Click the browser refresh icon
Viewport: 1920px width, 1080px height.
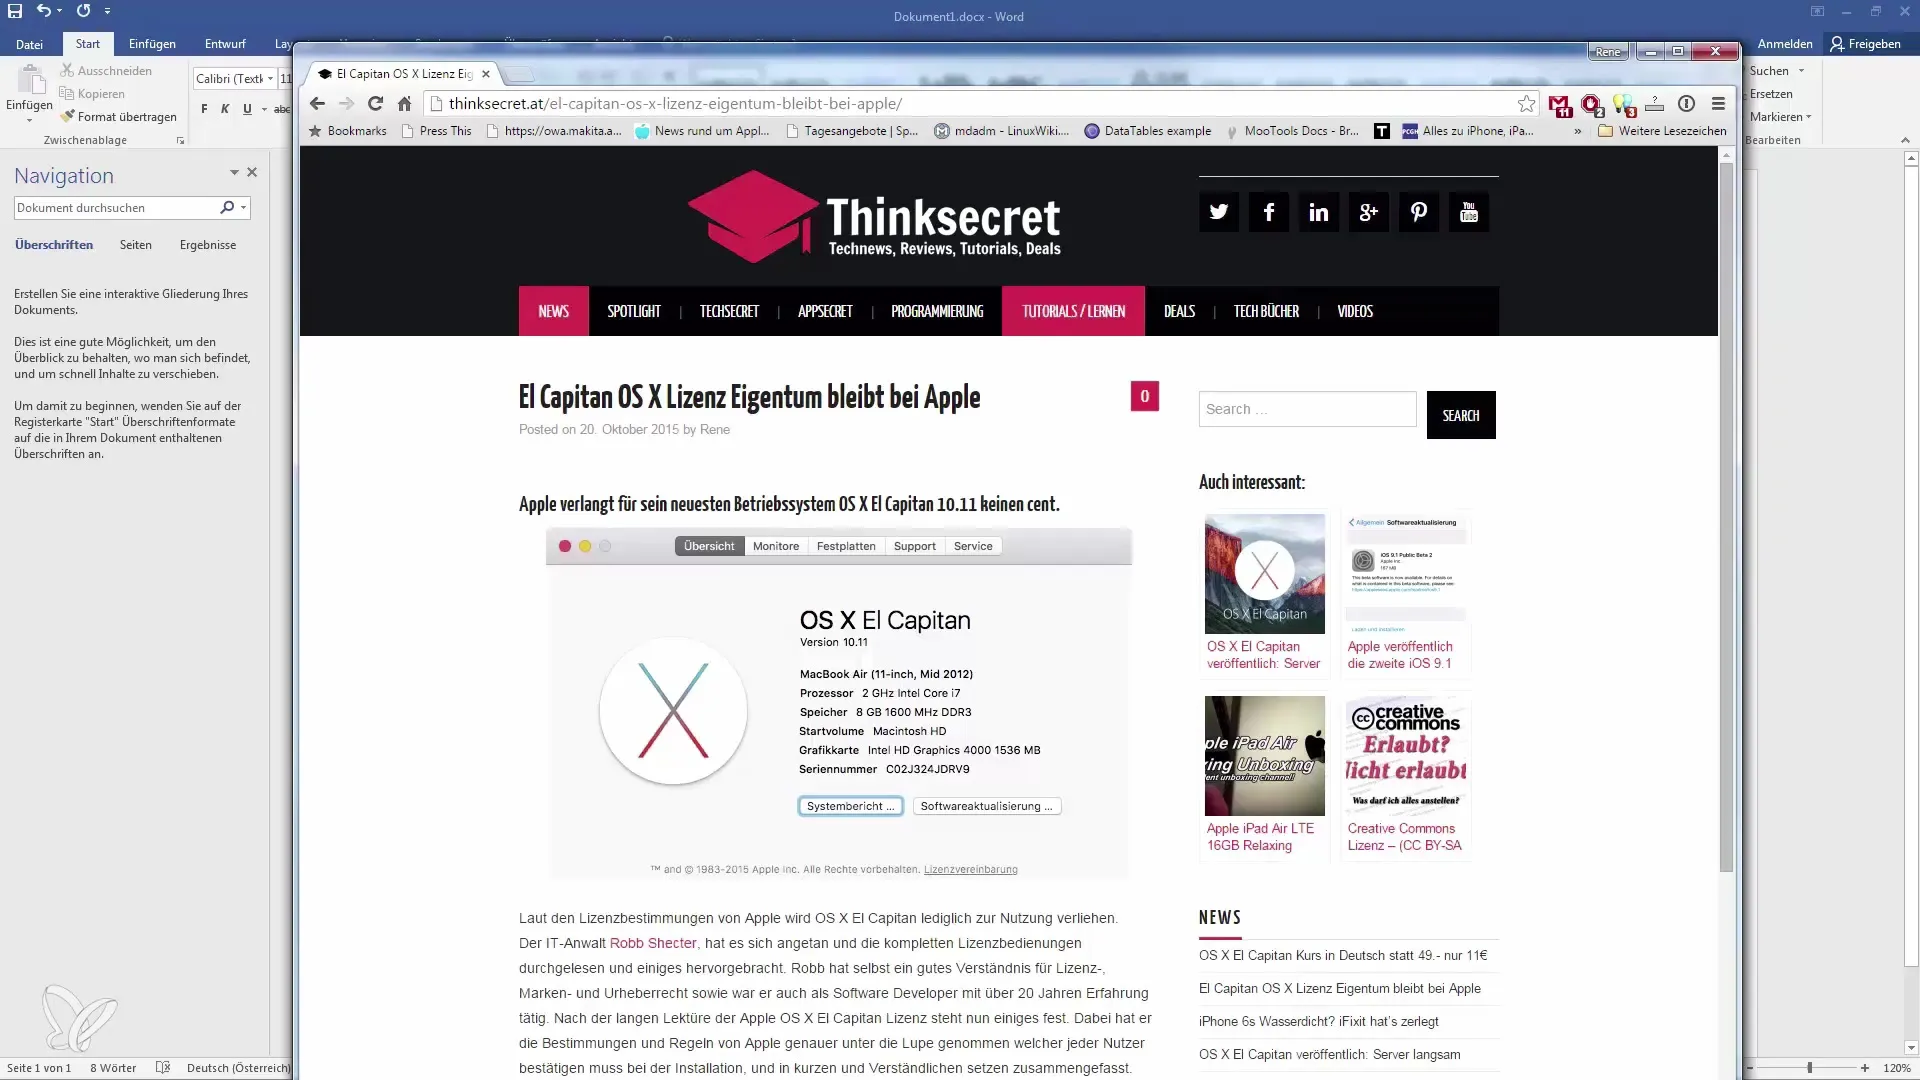tap(375, 103)
